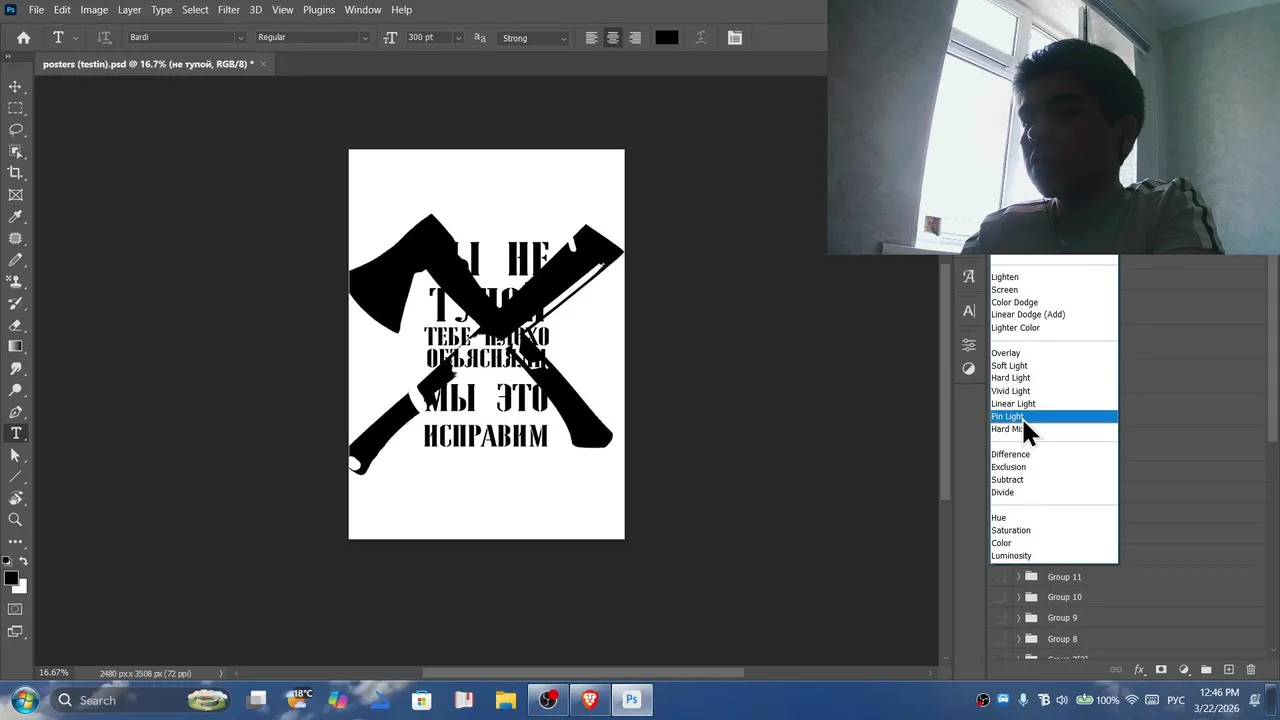The image size is (1280, 720).
Task: Select the Zoom tool
Action: click(15, 520)
